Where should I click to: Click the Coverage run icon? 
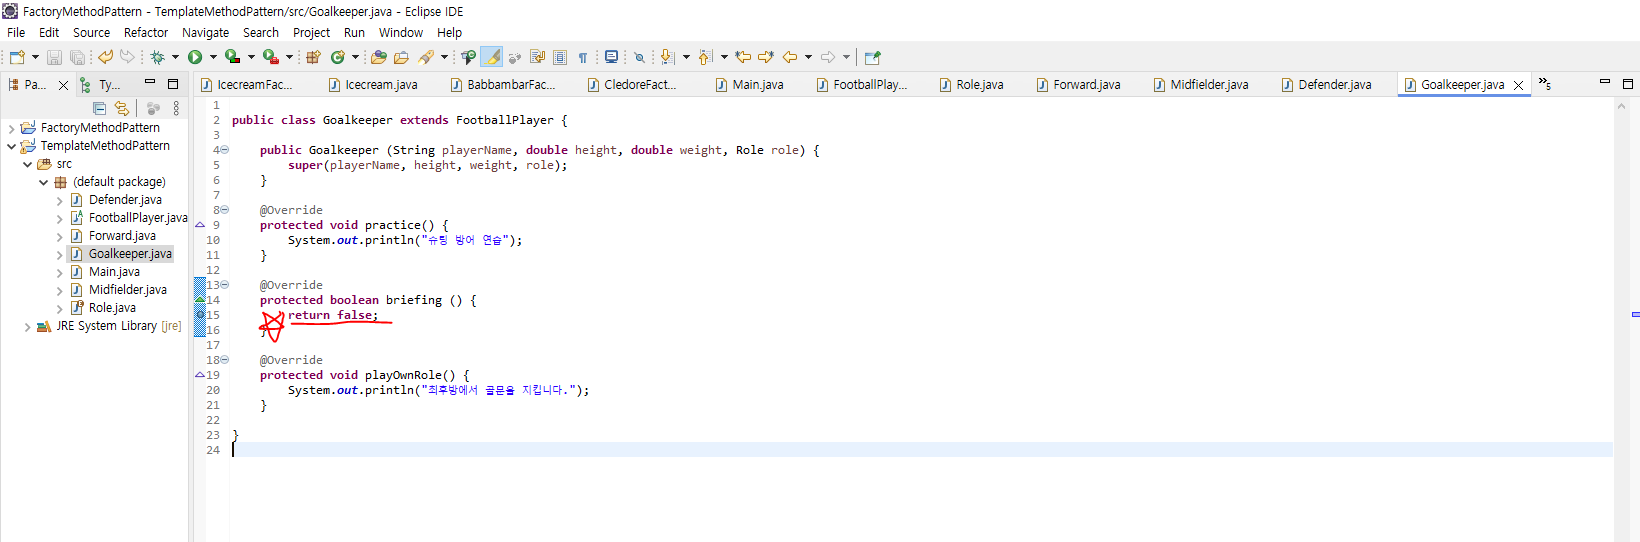[232, 57]
